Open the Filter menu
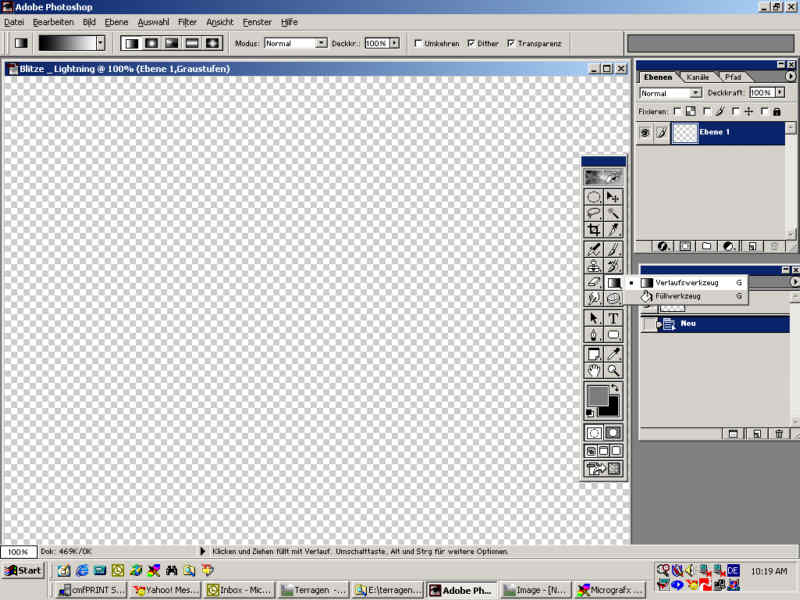Viewport: 800px width, 600px height. pyautogui.click(x=187, y=21)
